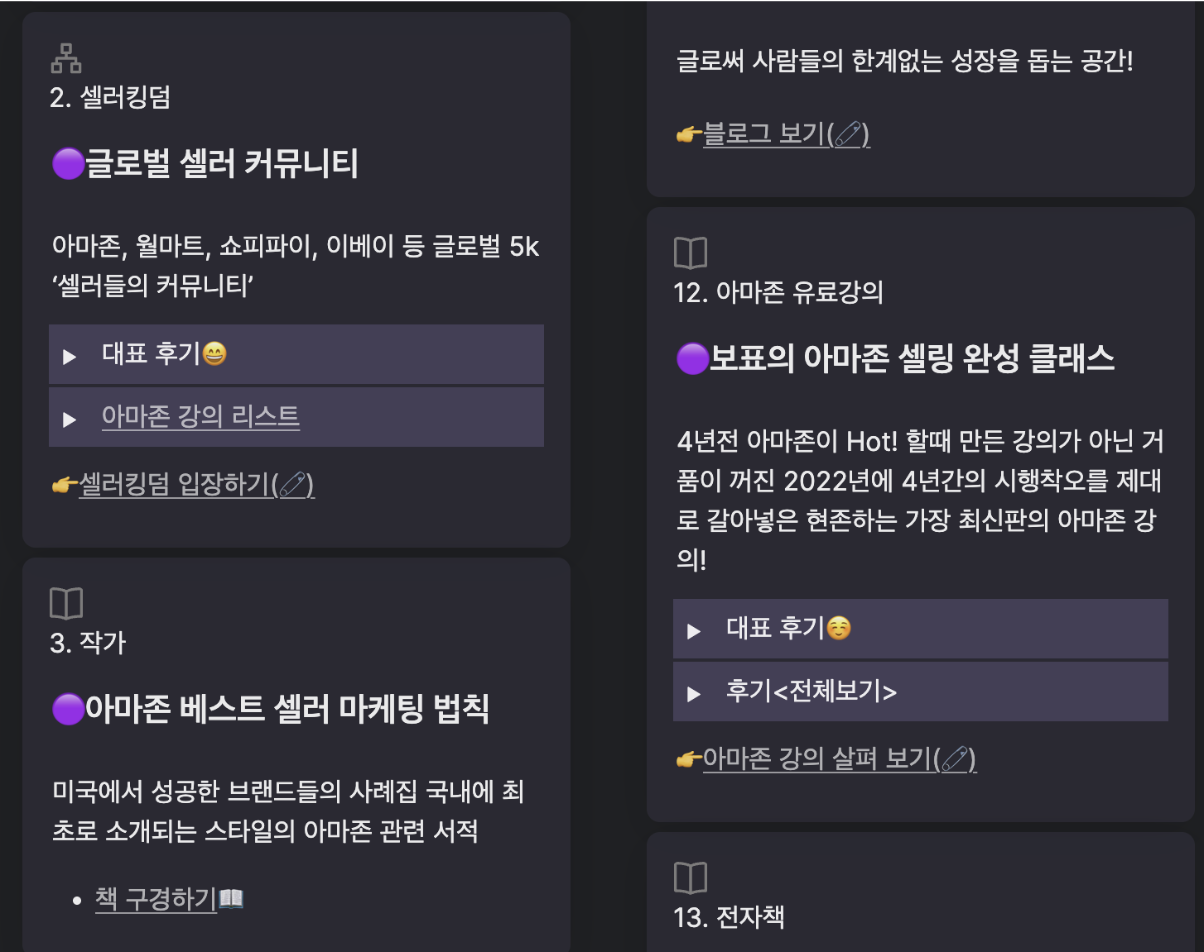Click the sitemap icon above 셀러킹덤

point(66,57)
